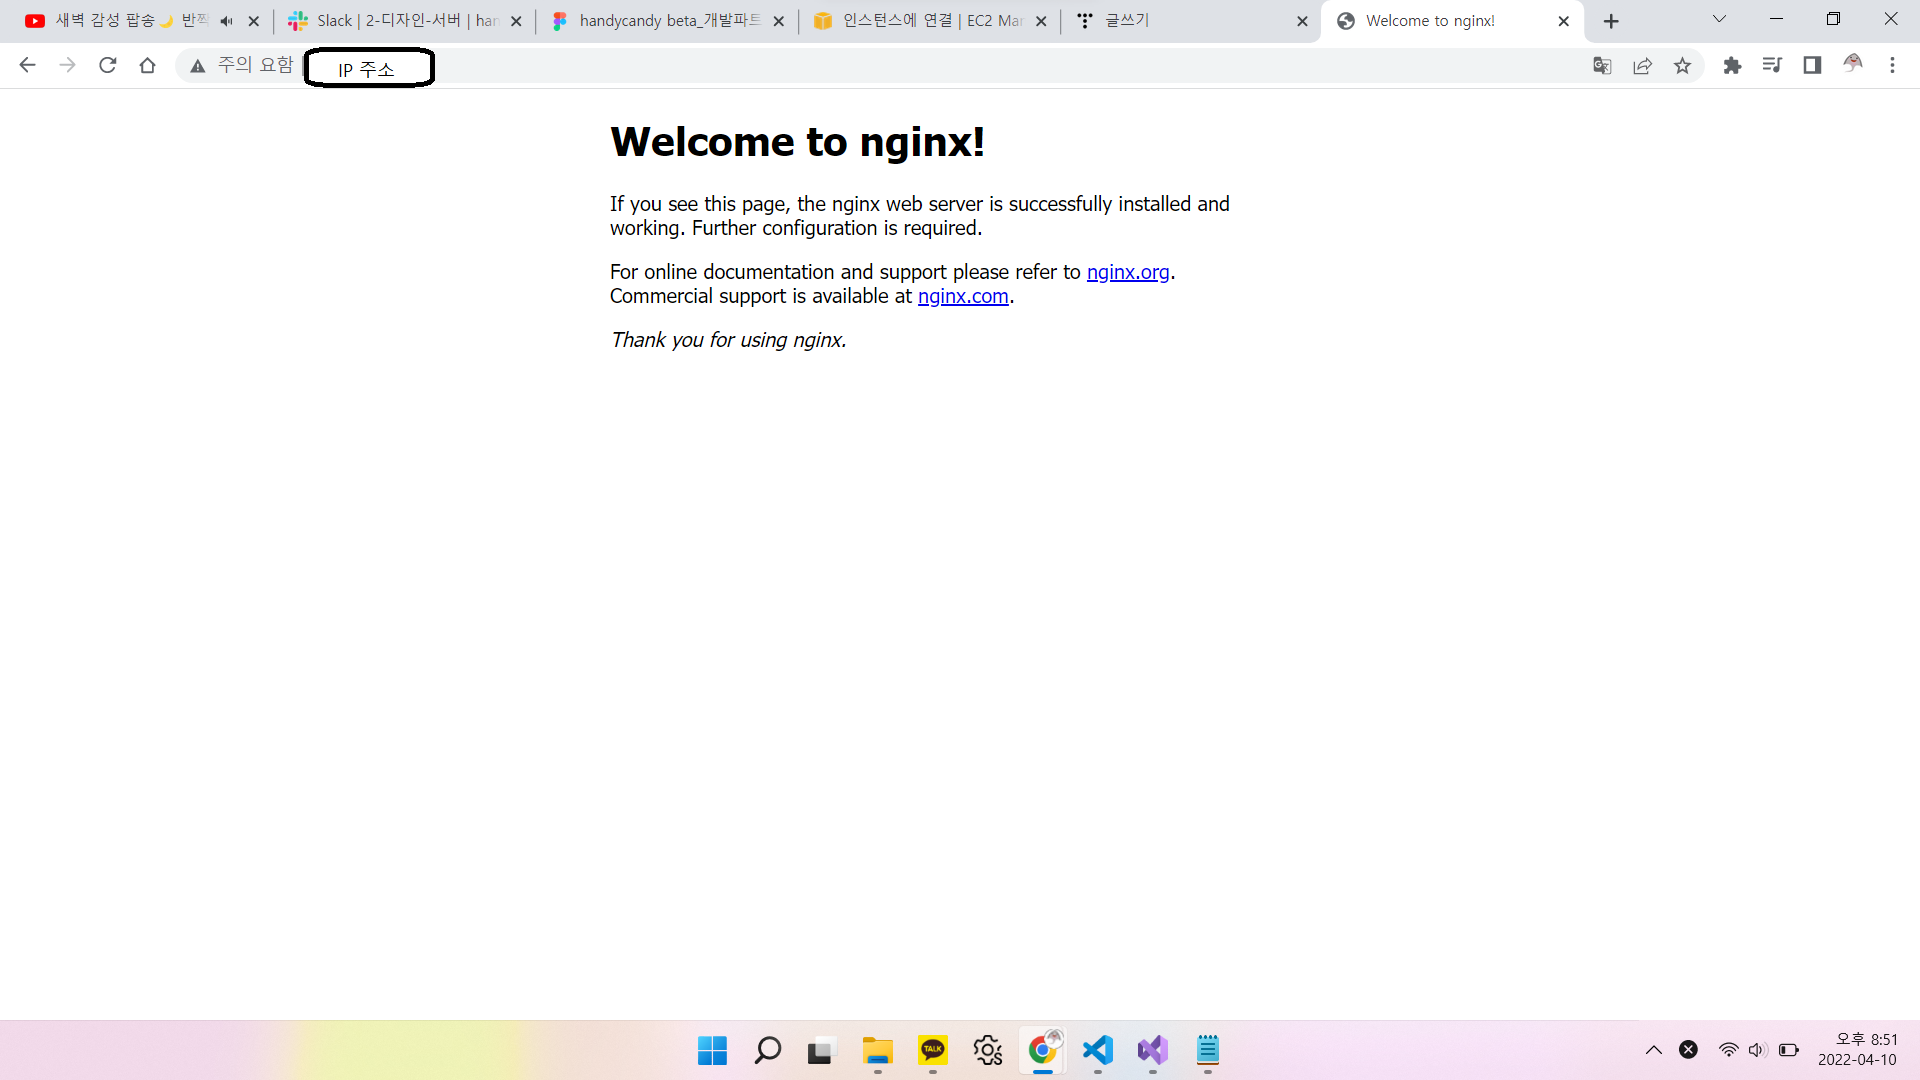1920x1080 pixels.
Task: Click the address bar IP field
Action: point(368,68)
